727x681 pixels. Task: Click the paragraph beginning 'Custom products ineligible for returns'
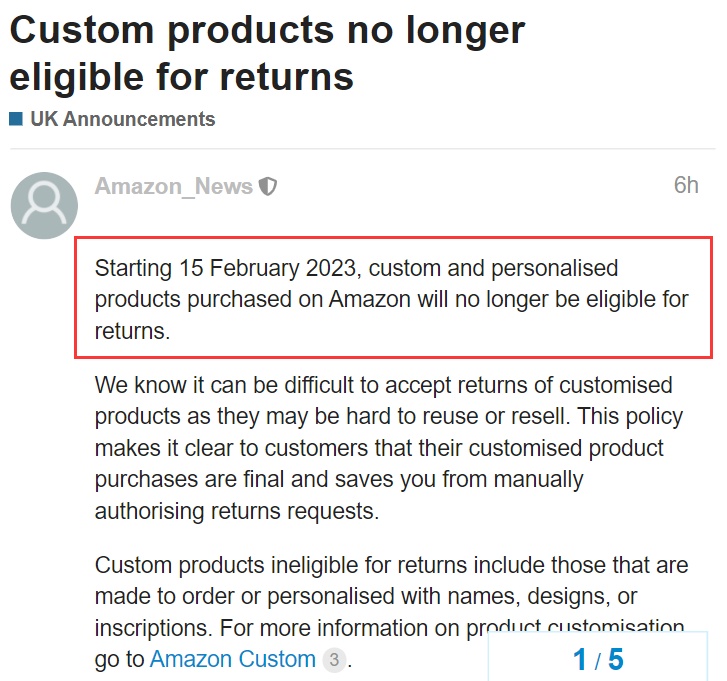[392, 596]
